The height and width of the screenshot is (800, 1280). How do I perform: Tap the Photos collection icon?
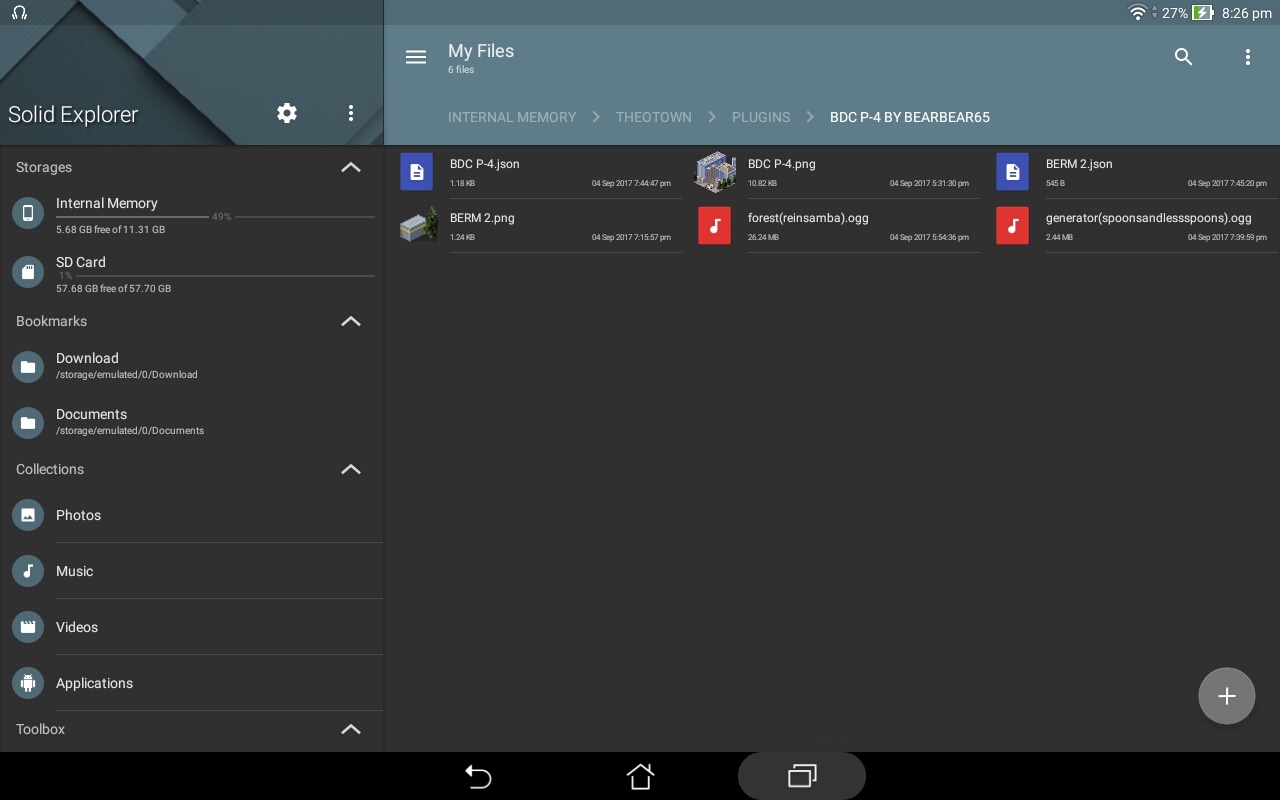click(28, 515)
